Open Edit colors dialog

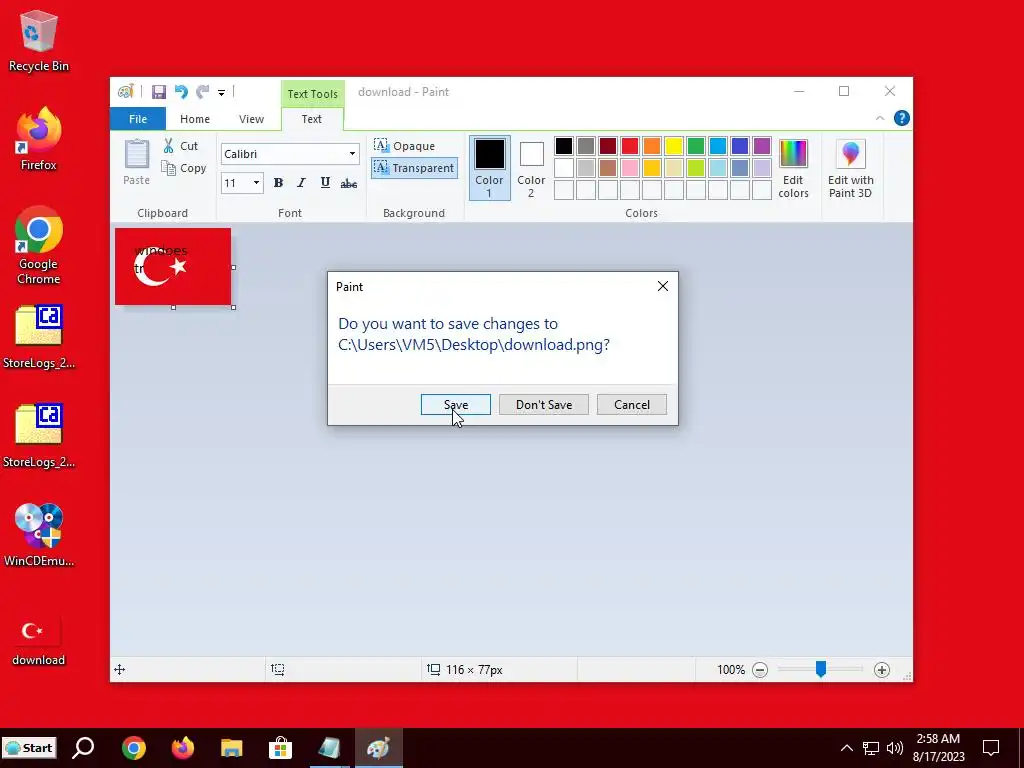click(793, 168)
